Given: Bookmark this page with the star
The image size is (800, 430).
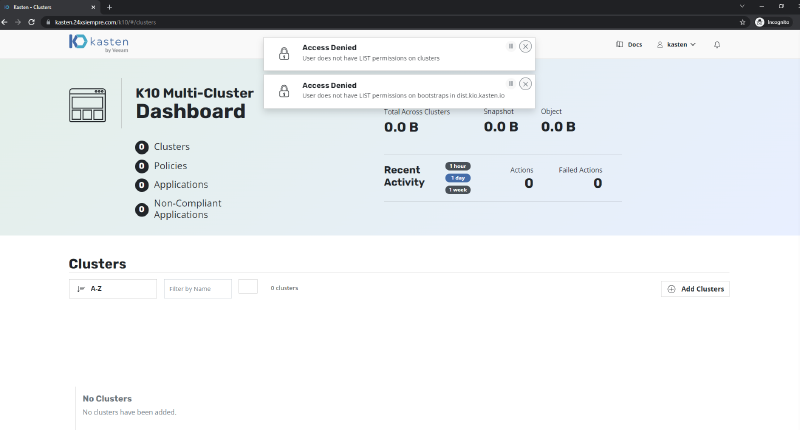Looking at the screenshot, I should coord(742,22).
